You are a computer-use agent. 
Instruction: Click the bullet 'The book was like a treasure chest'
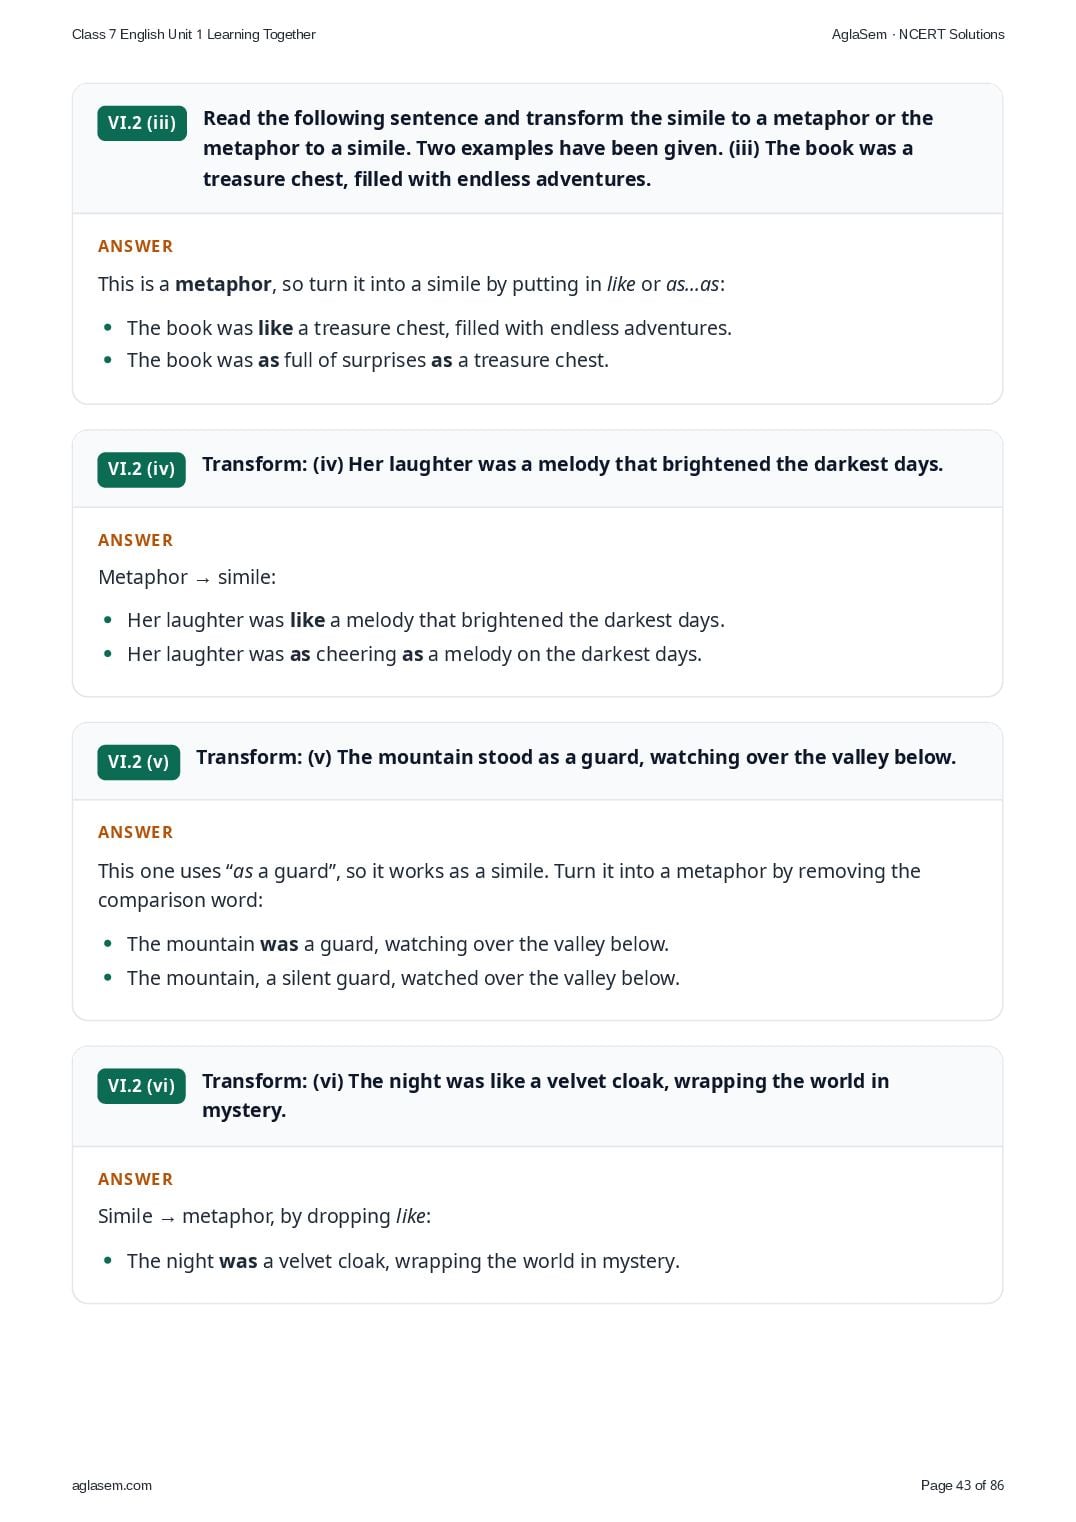429,328
